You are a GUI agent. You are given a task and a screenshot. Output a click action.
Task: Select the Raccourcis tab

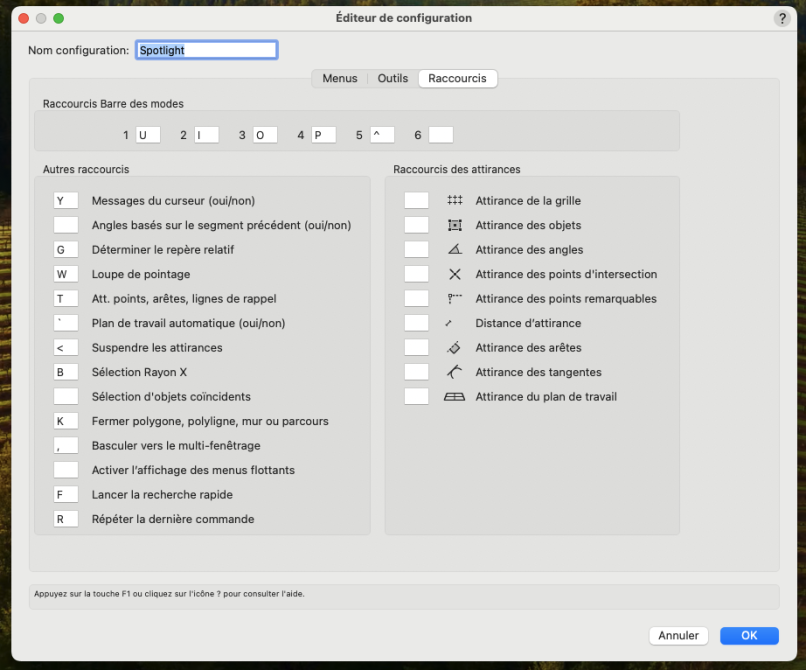click(457, 78)
